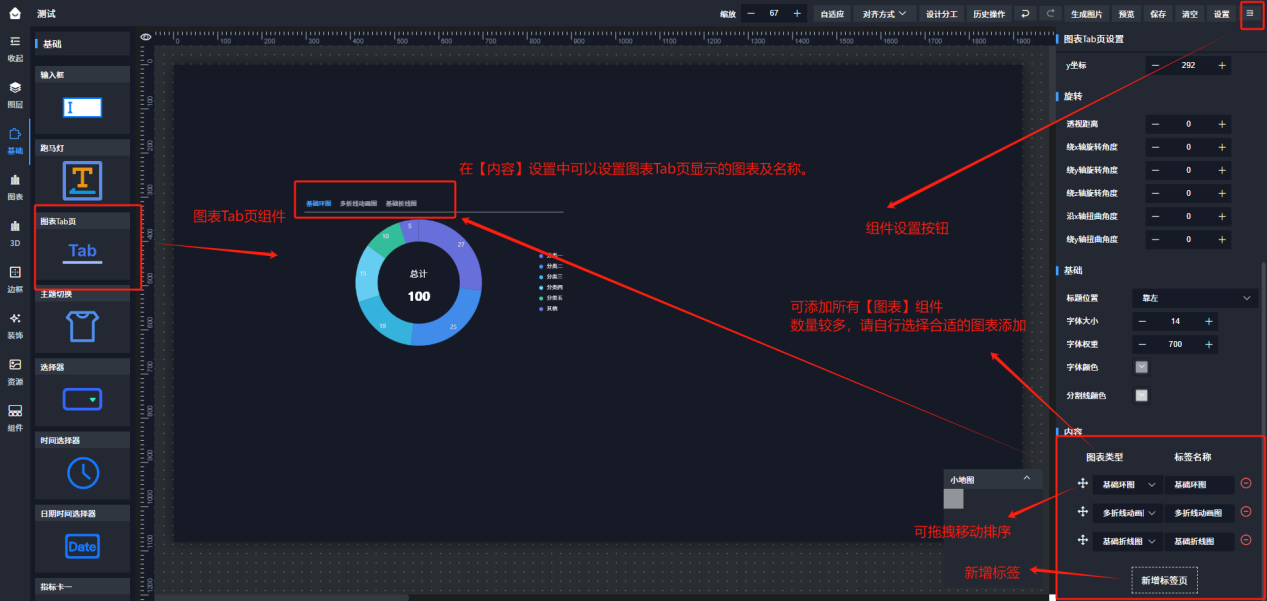Click the zoom value field showing 67
Screen dimensions: 1267x601
coord(774,14)
